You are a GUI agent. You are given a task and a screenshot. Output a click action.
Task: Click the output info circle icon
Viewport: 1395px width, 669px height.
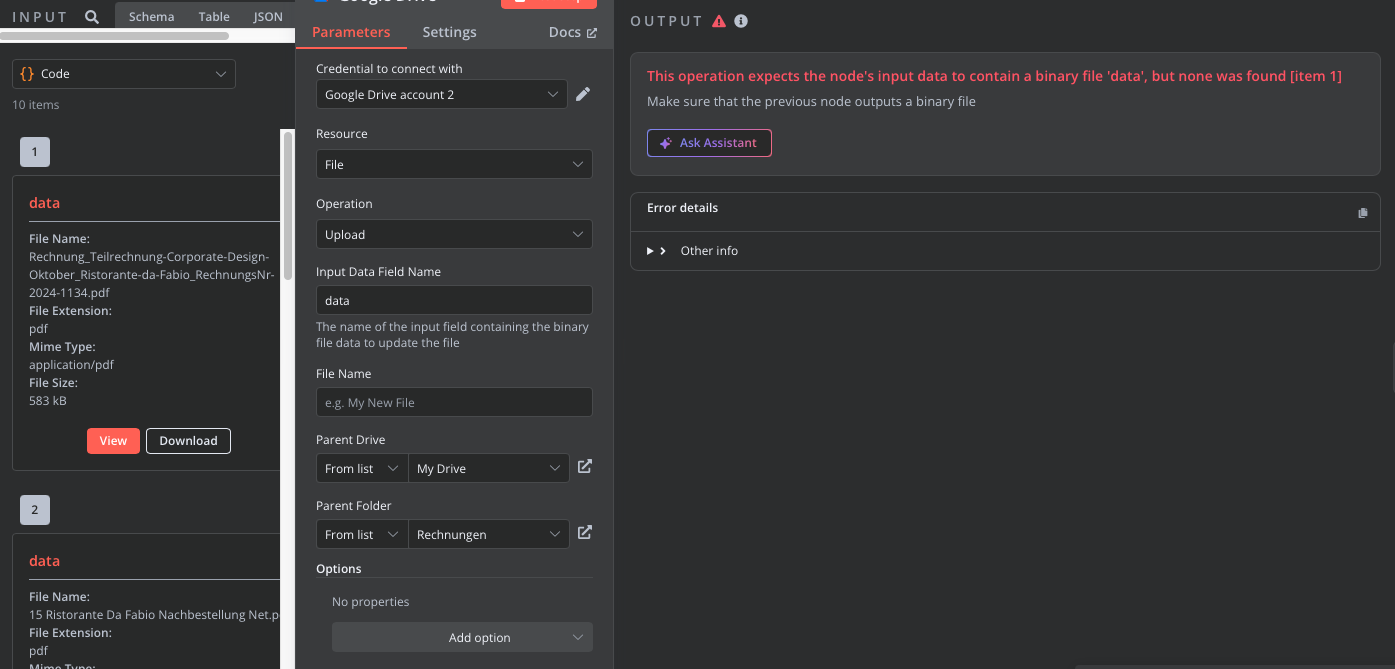click(741, 21)
